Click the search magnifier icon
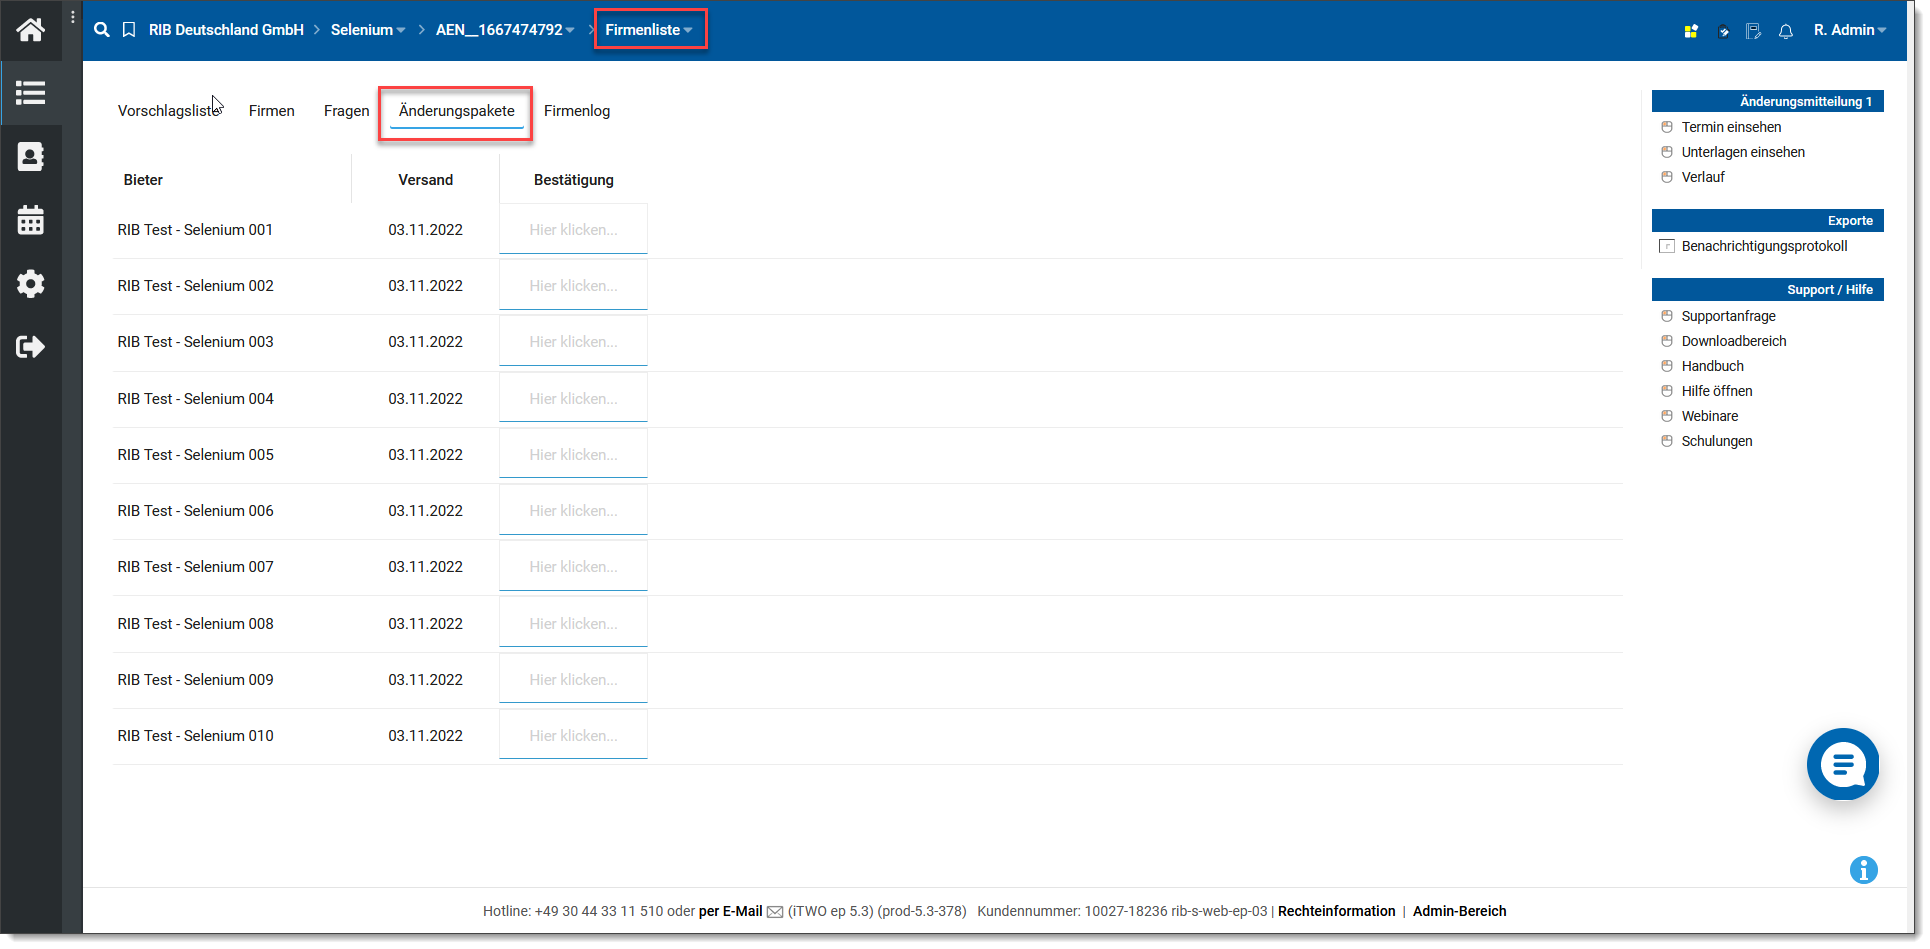The width and height of the screenshot is (1930, 949). (x=102, y=30)
